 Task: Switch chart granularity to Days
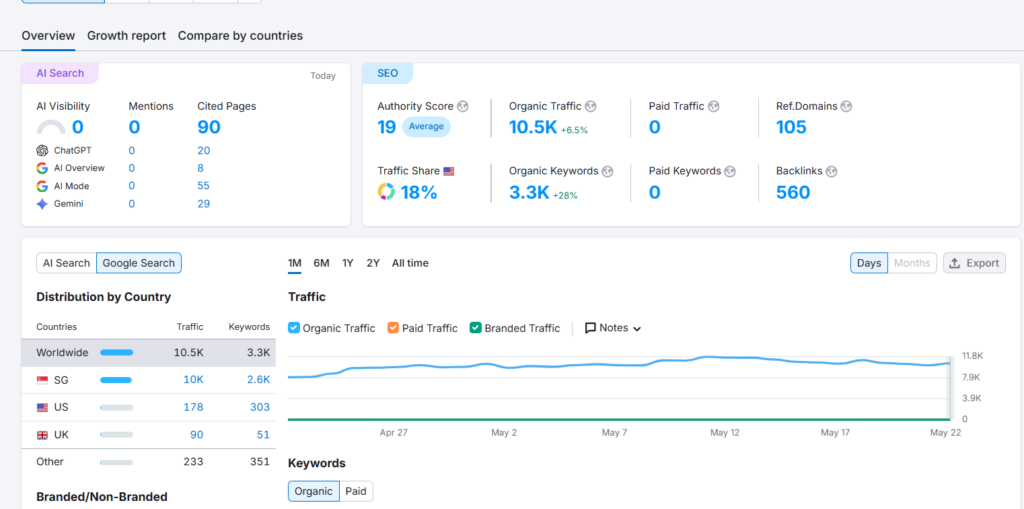(869, 263)
